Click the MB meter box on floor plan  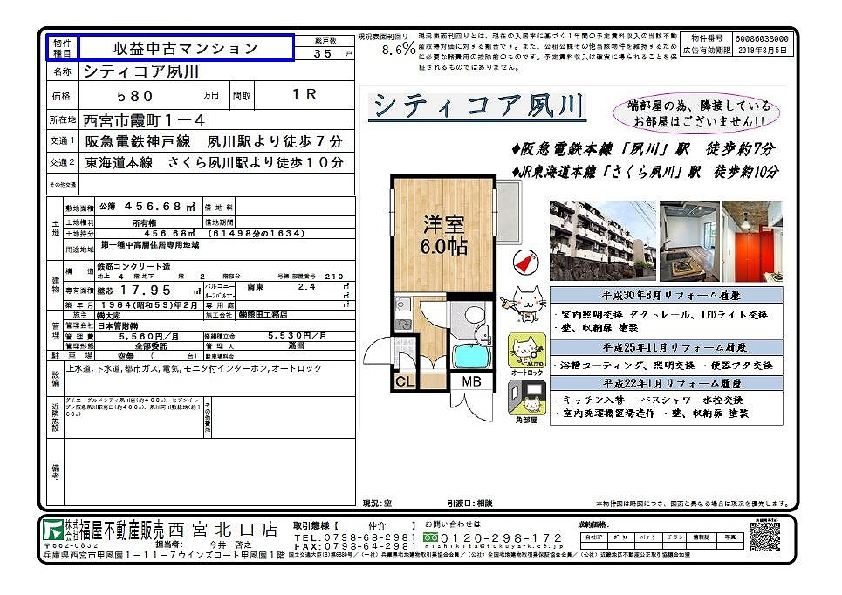(x=470, y=381)
